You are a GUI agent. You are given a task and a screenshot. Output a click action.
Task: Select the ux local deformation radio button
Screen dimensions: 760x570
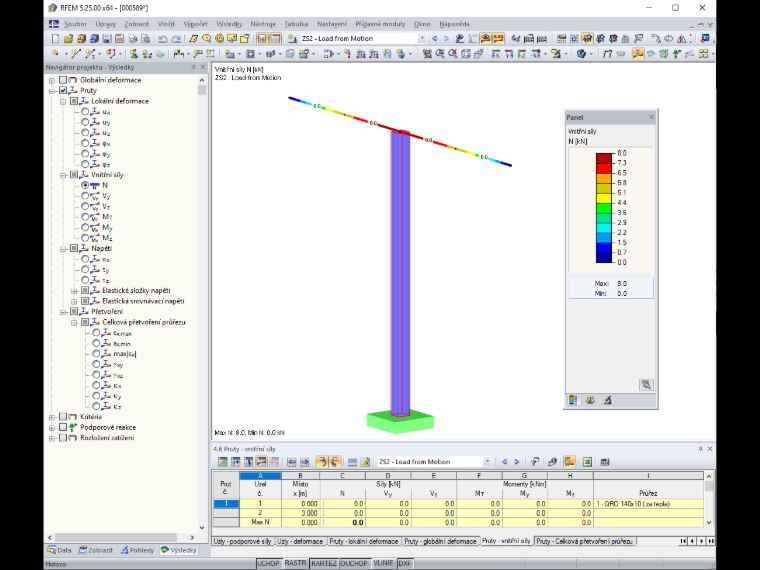85,111
